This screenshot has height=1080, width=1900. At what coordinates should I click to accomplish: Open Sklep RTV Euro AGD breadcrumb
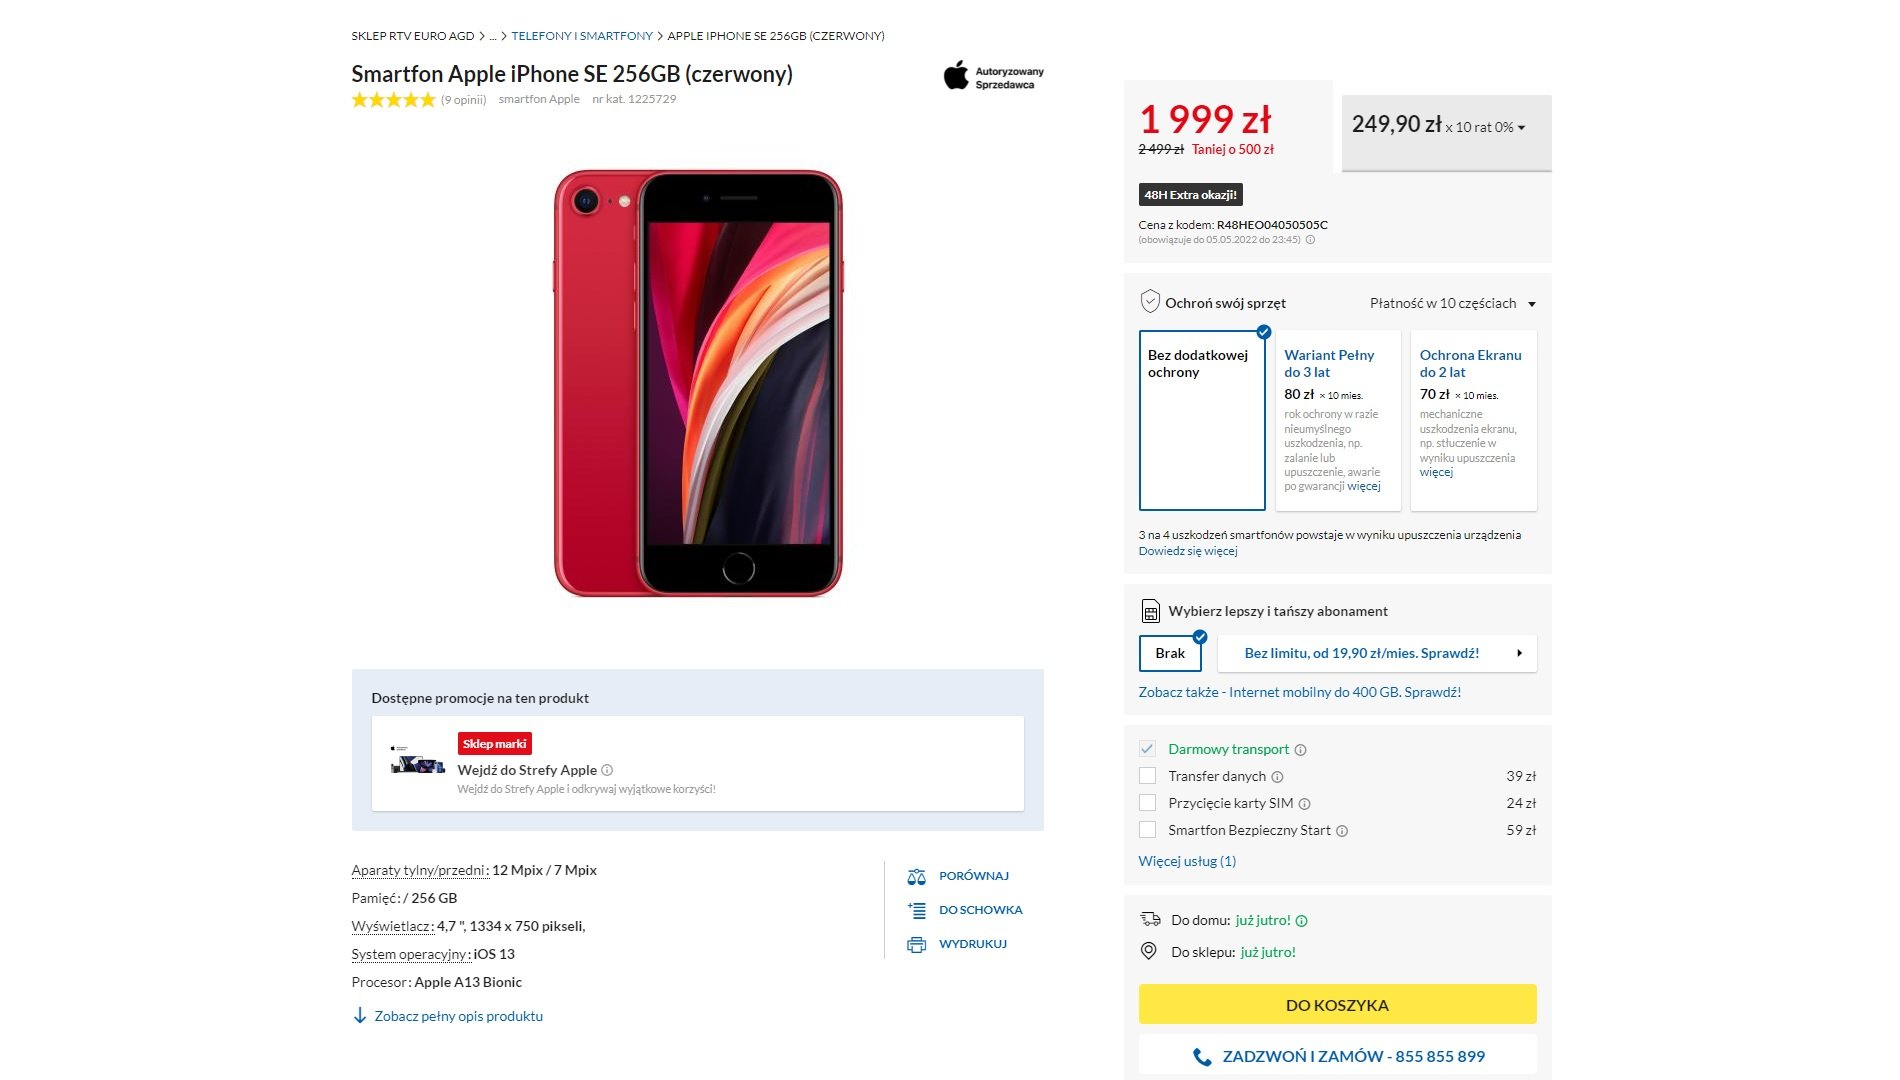412,36
